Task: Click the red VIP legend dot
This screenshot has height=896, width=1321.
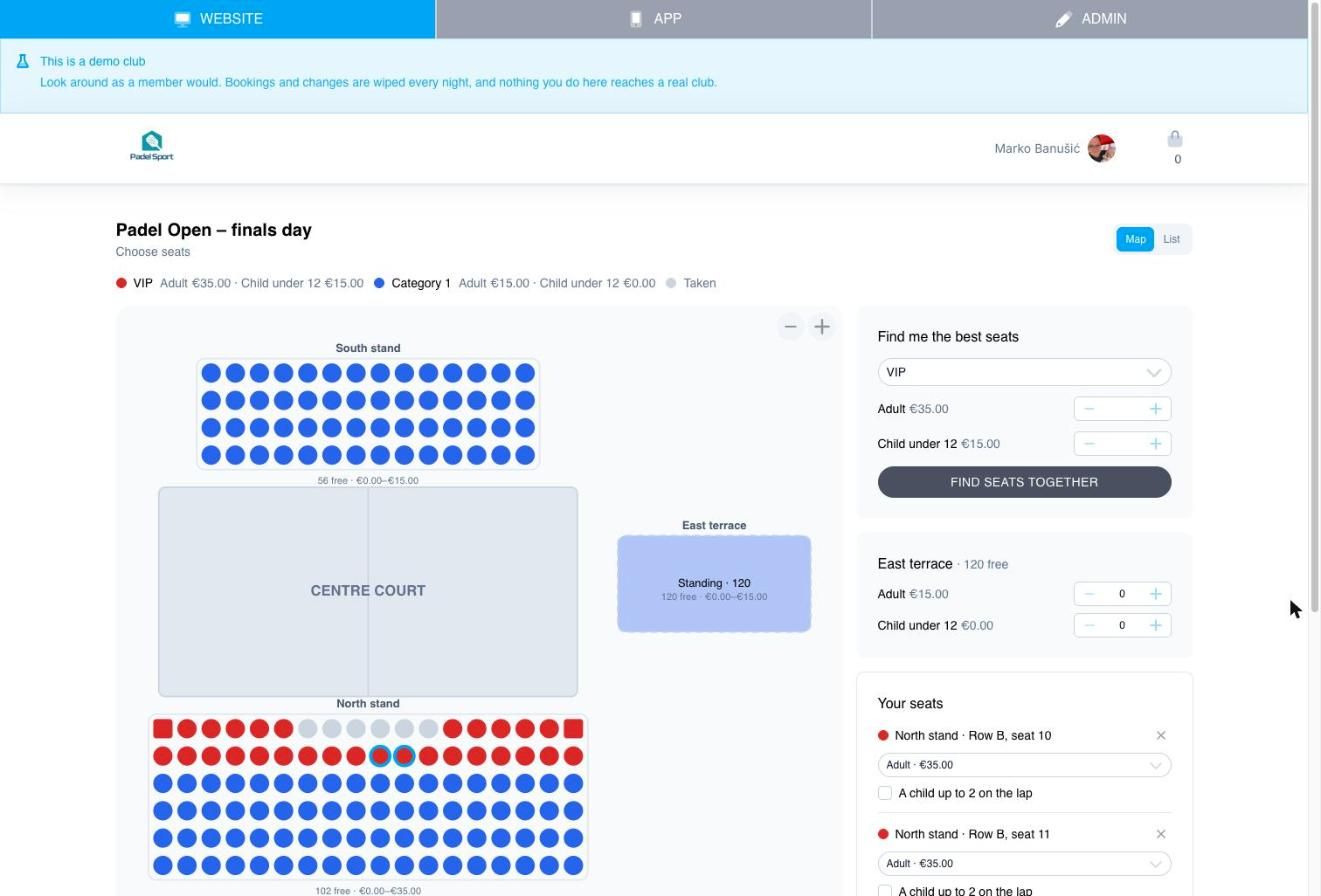Action: click(x=121, y=283)
